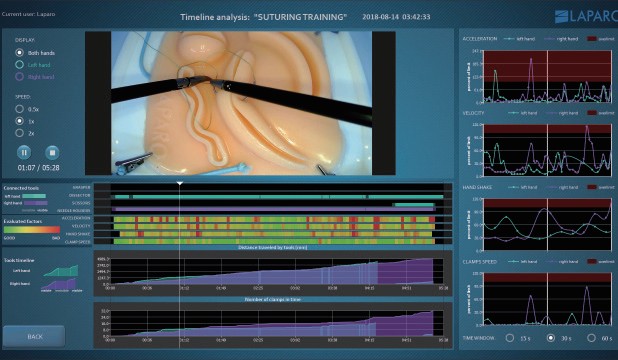The width and height of the screenshot is (618, 360).
Task: Set playback speed to 2x
Action: pos(19,133)
